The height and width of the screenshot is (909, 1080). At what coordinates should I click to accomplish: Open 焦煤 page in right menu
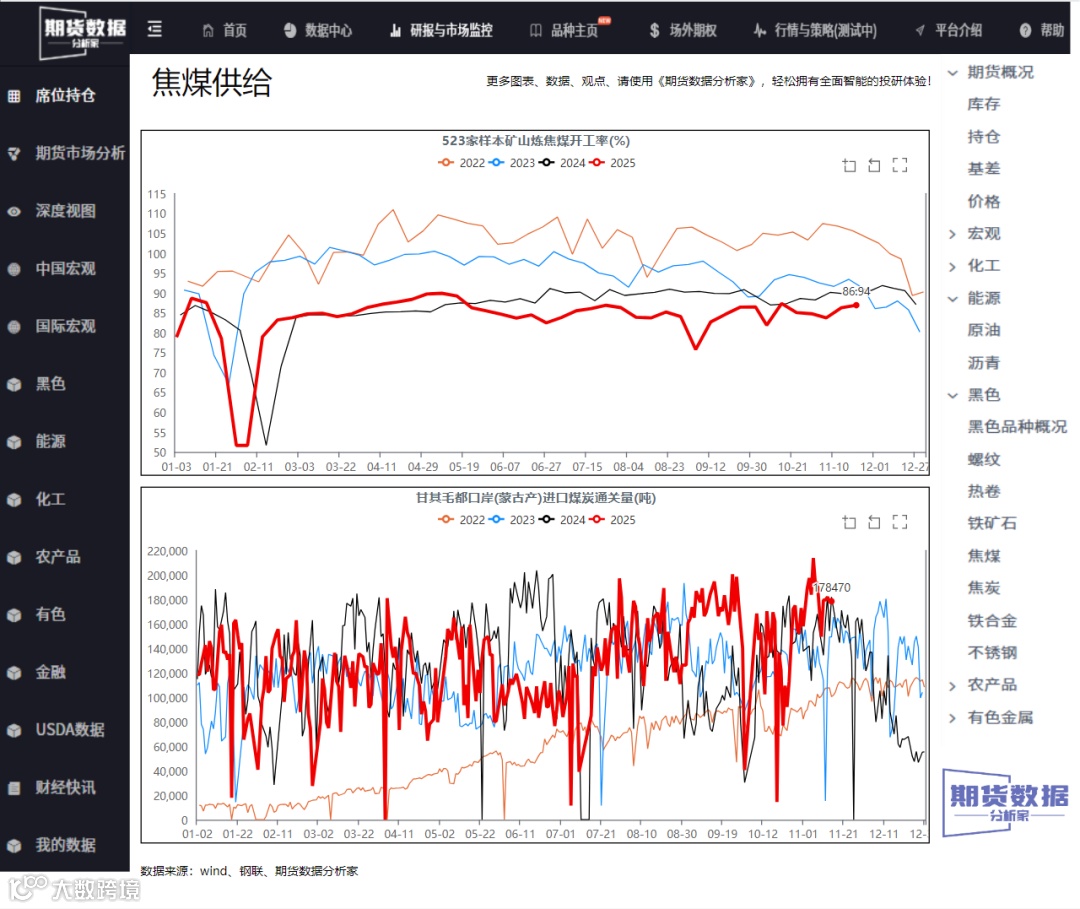tap(984, 556)
